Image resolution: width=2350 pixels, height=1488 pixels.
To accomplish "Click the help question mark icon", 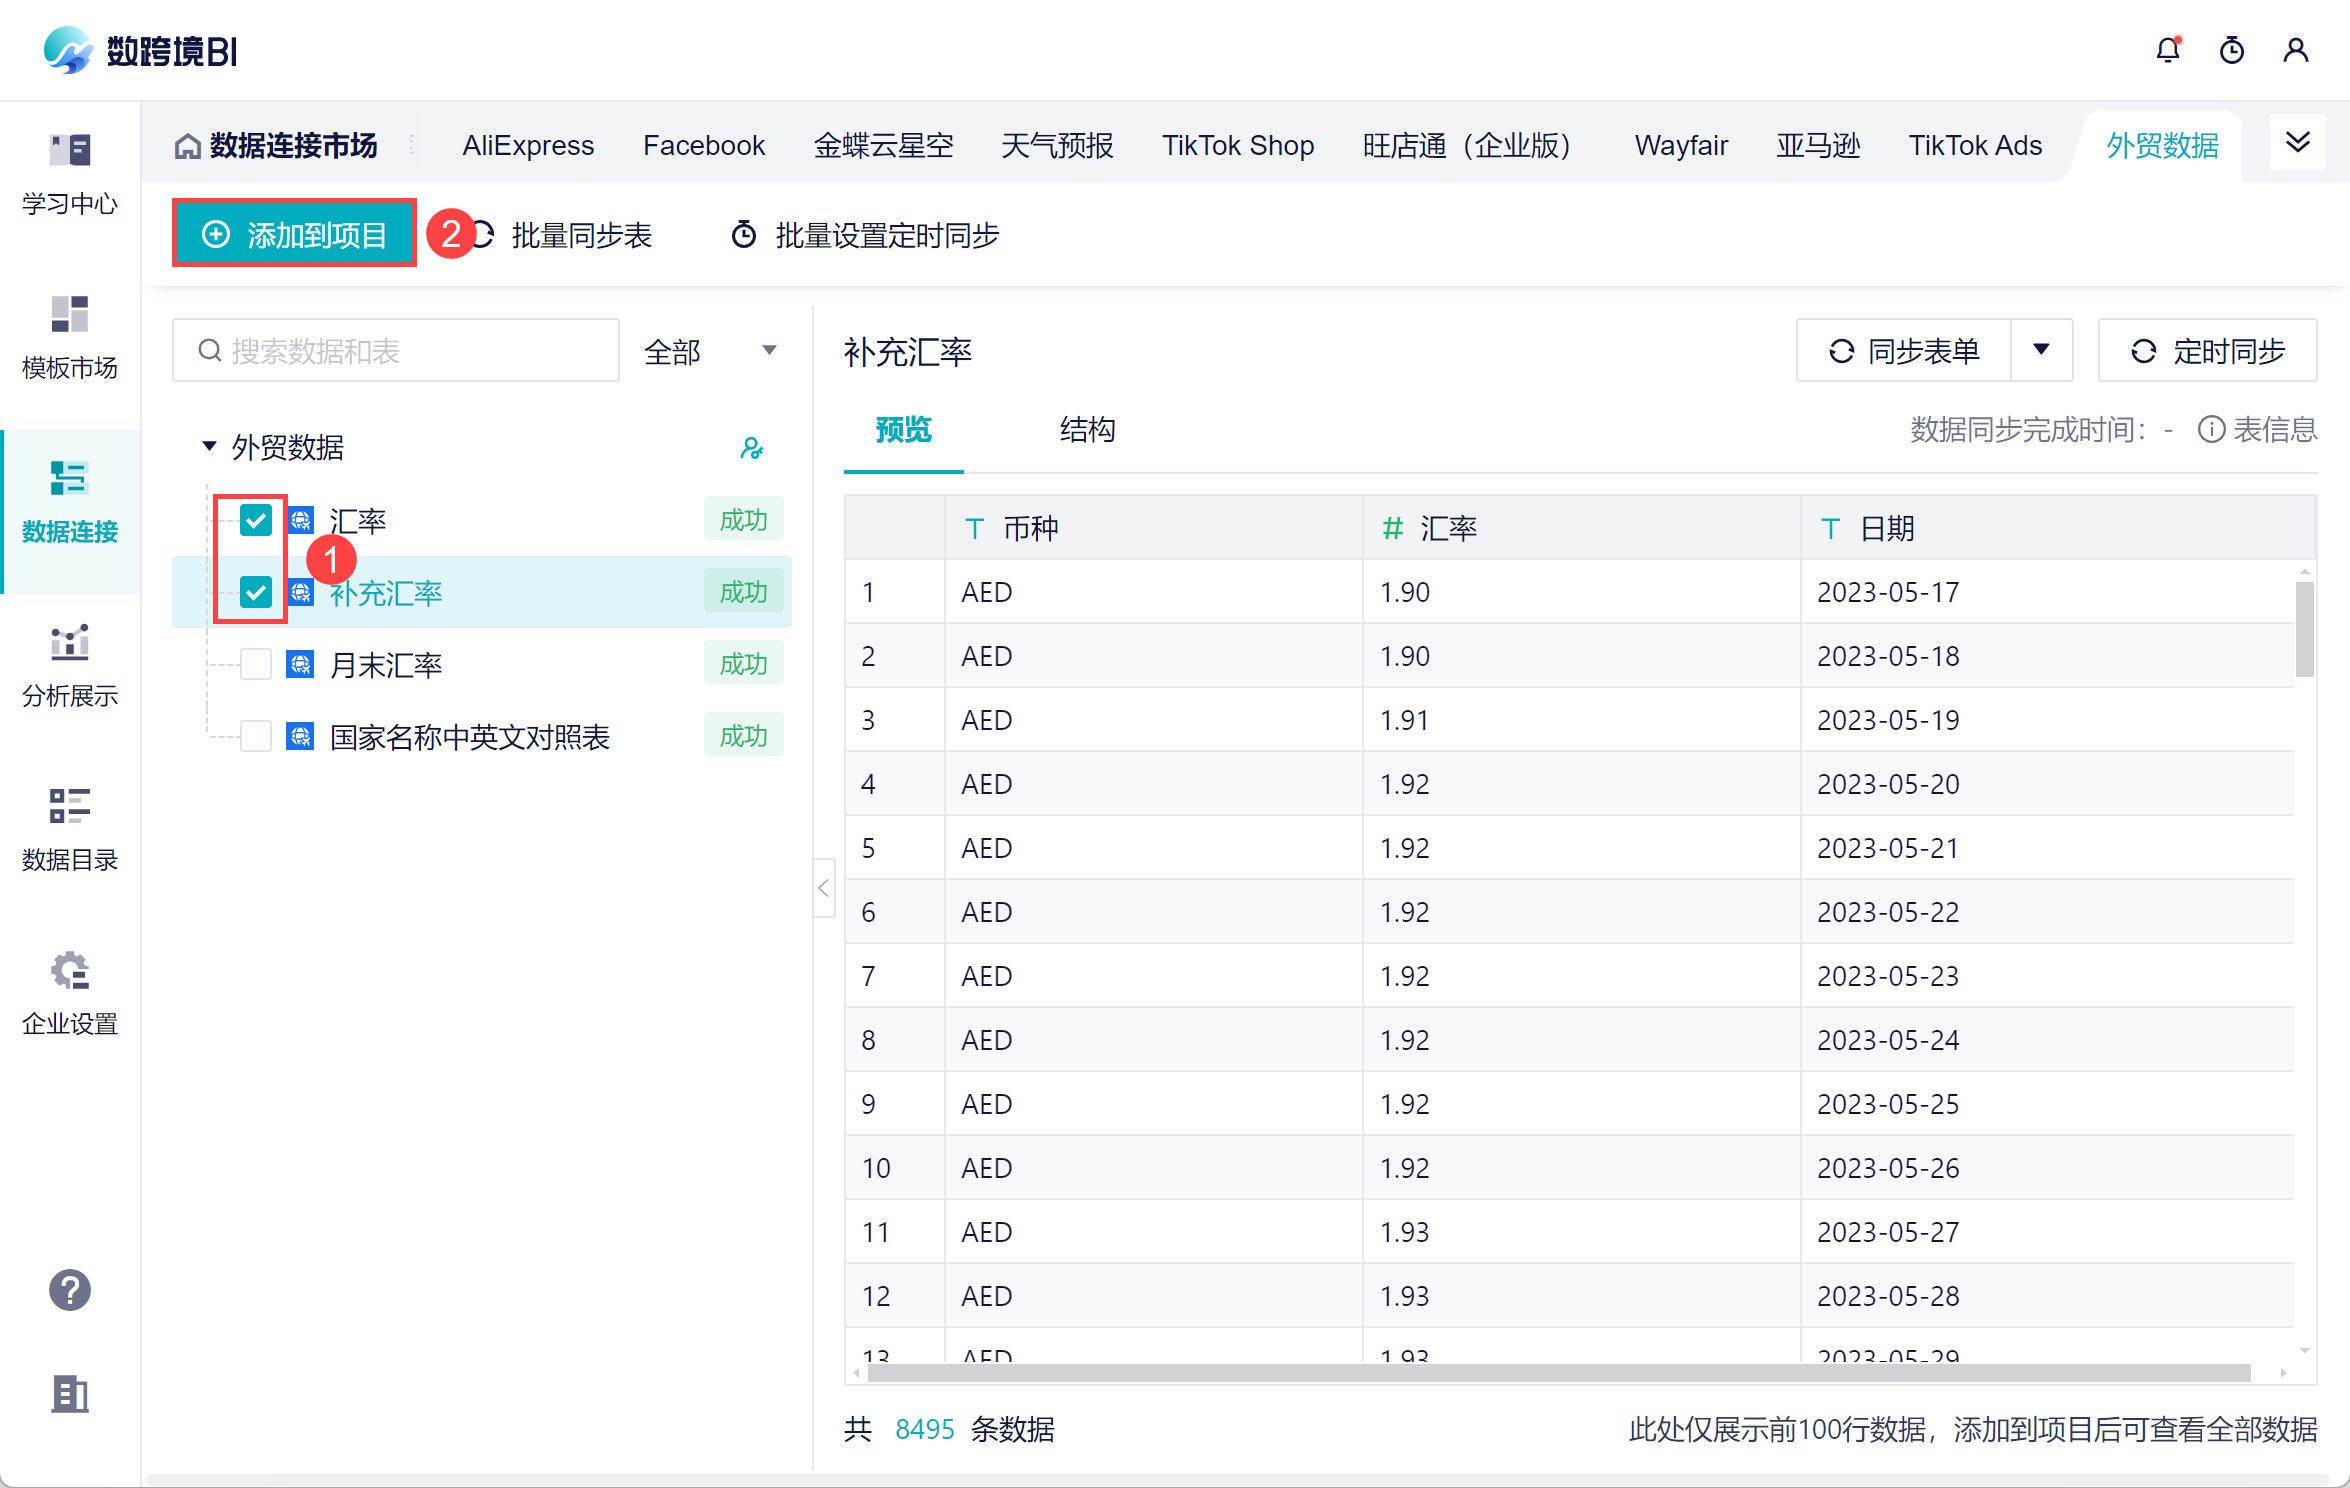I will [x=69, y=1290].
